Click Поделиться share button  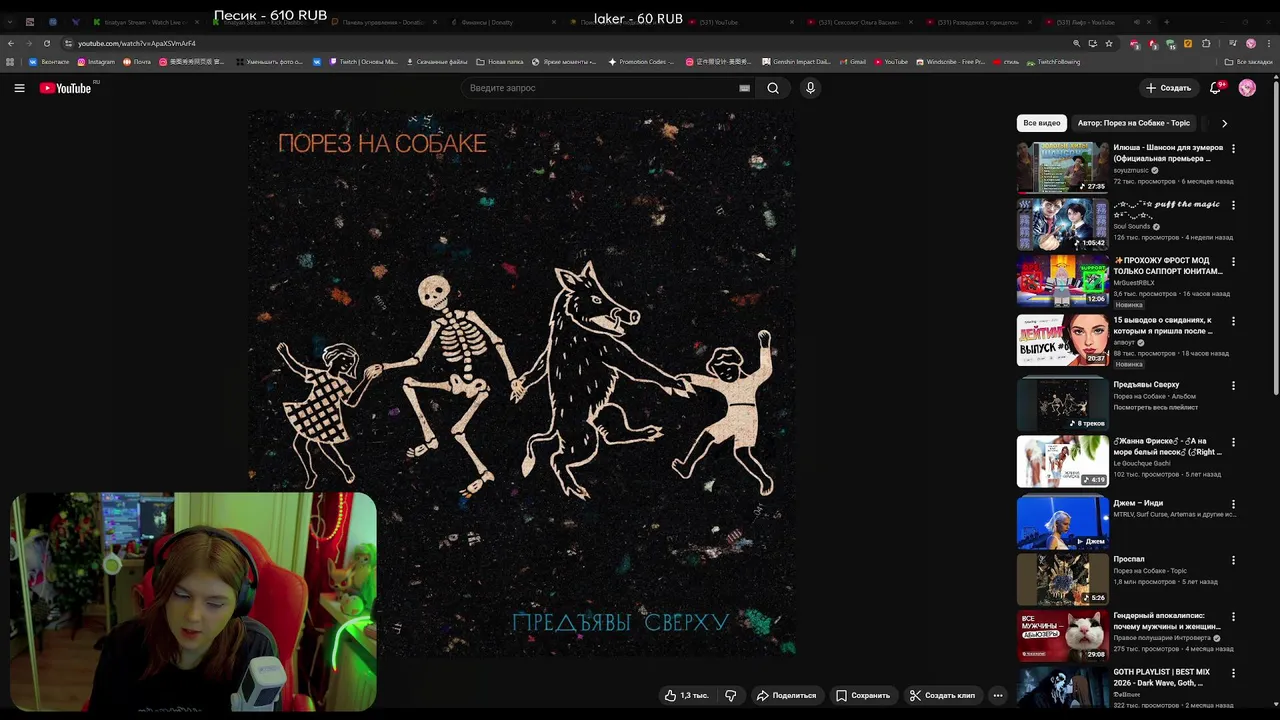786,695
